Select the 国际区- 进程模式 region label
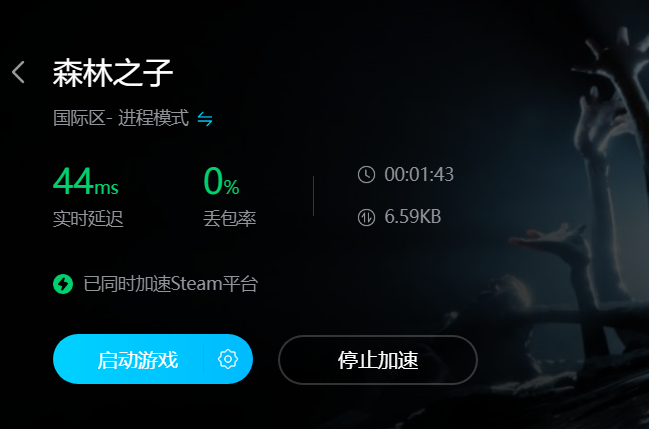 [x=121, y=118]
